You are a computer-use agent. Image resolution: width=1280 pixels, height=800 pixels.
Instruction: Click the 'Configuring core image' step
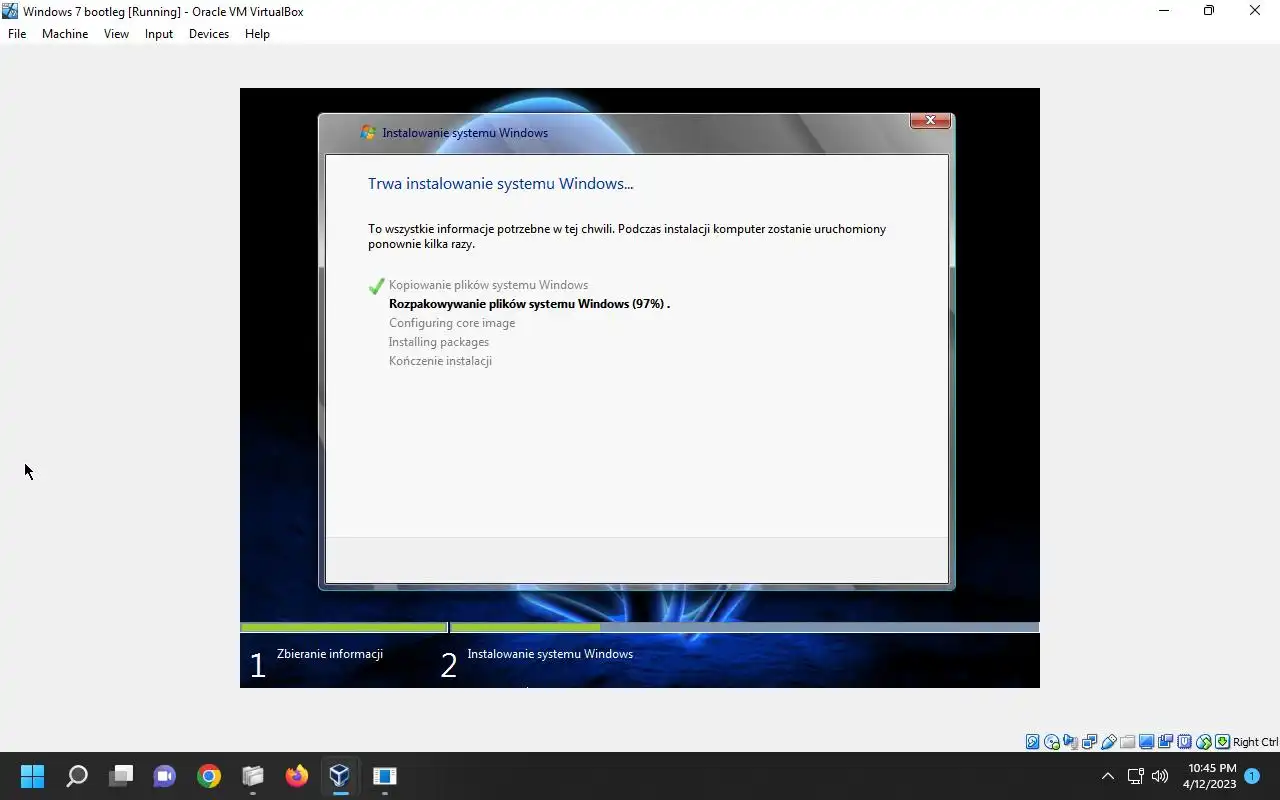(452, 323)
